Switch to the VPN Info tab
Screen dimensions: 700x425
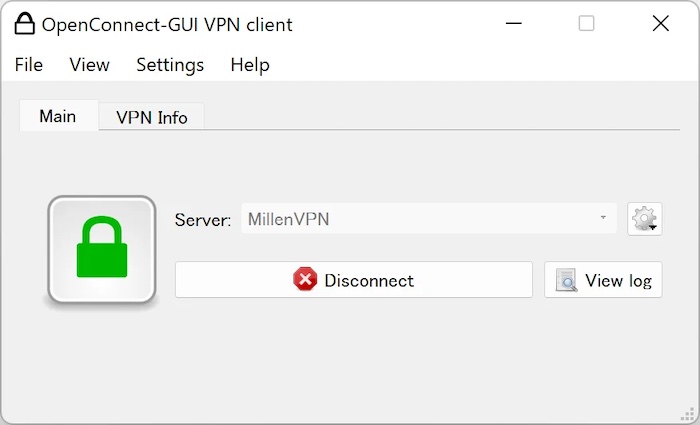point(152,117)
